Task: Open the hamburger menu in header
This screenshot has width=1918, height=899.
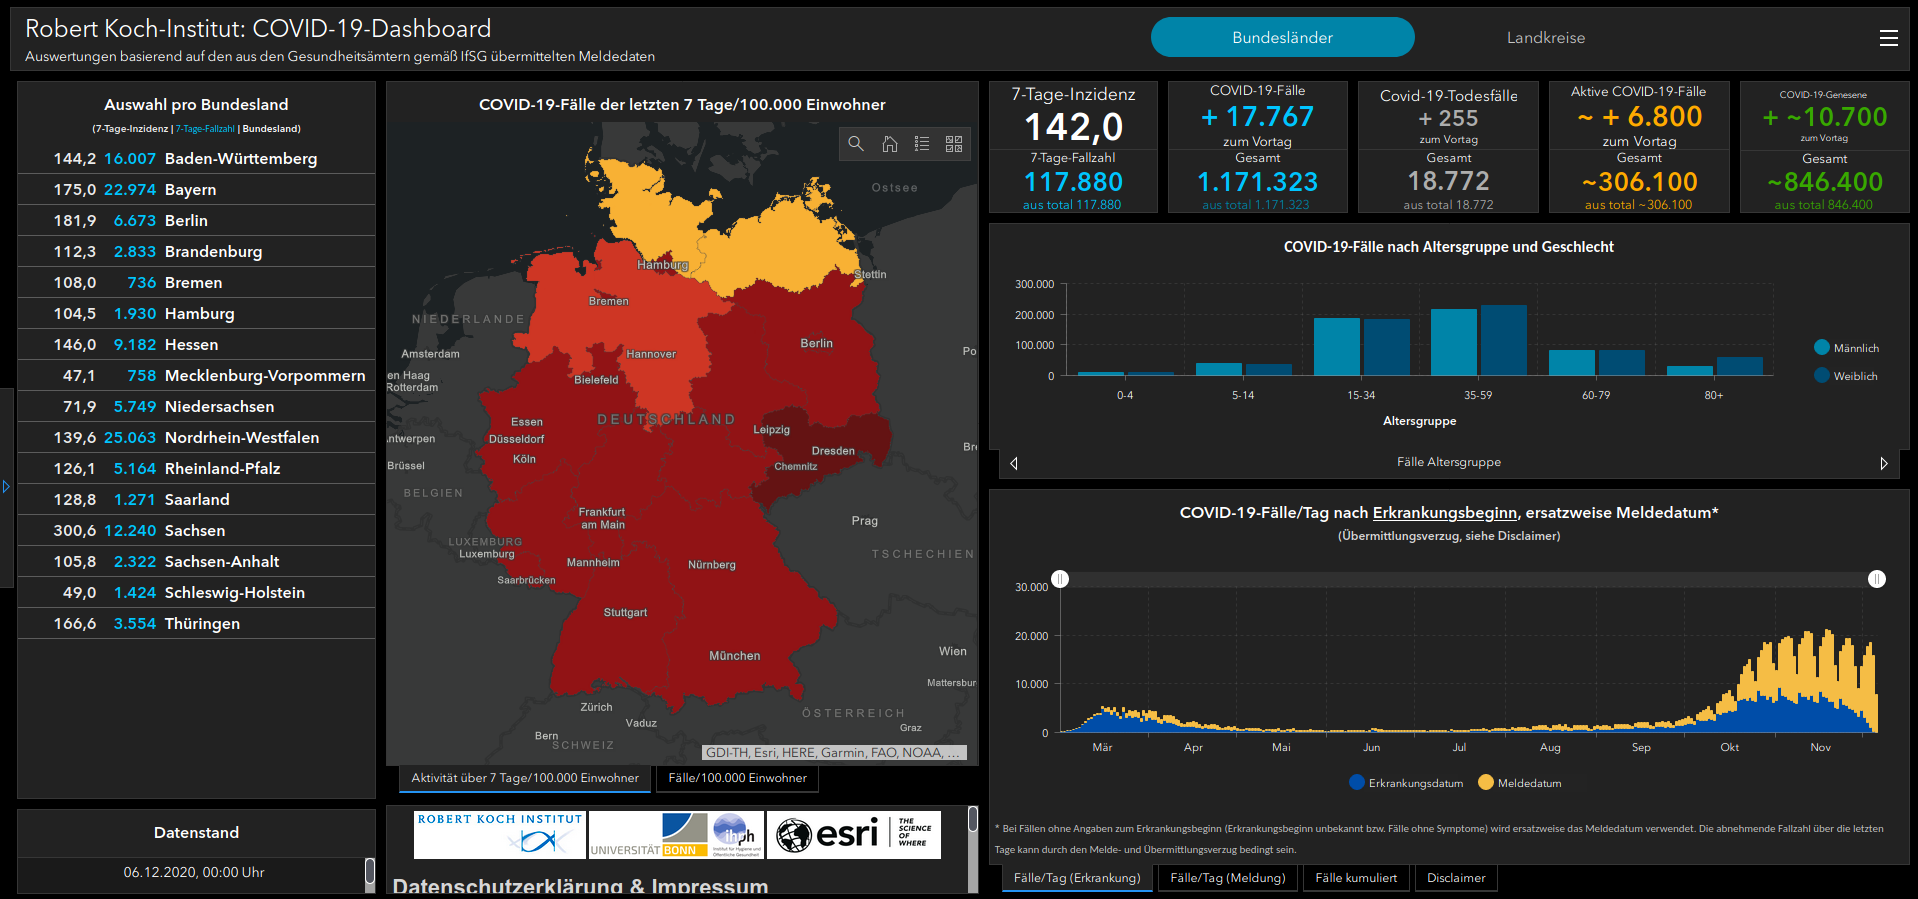Action: coord(1888,38)
